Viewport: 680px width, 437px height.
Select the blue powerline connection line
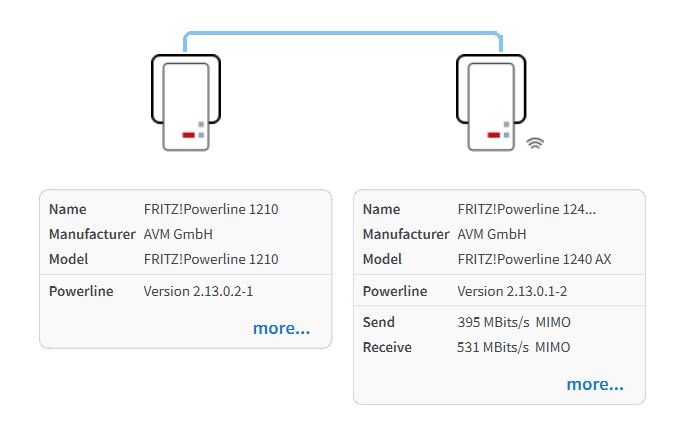[x=342, y=34]
